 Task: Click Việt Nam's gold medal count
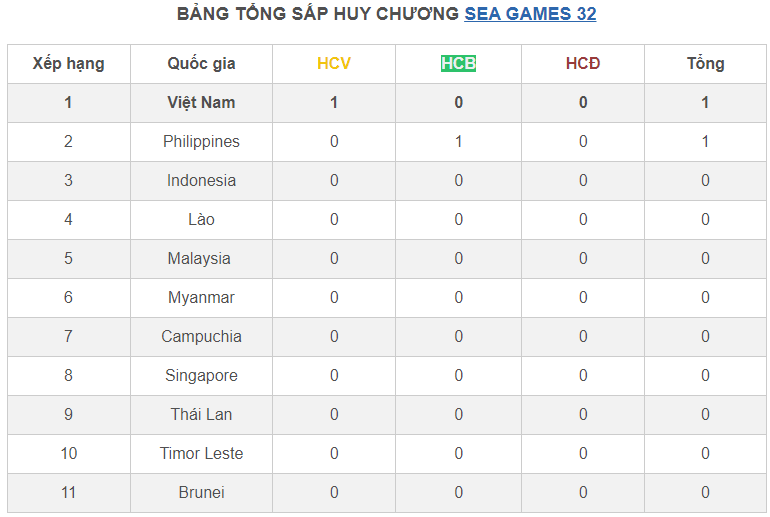click(334, 102)
